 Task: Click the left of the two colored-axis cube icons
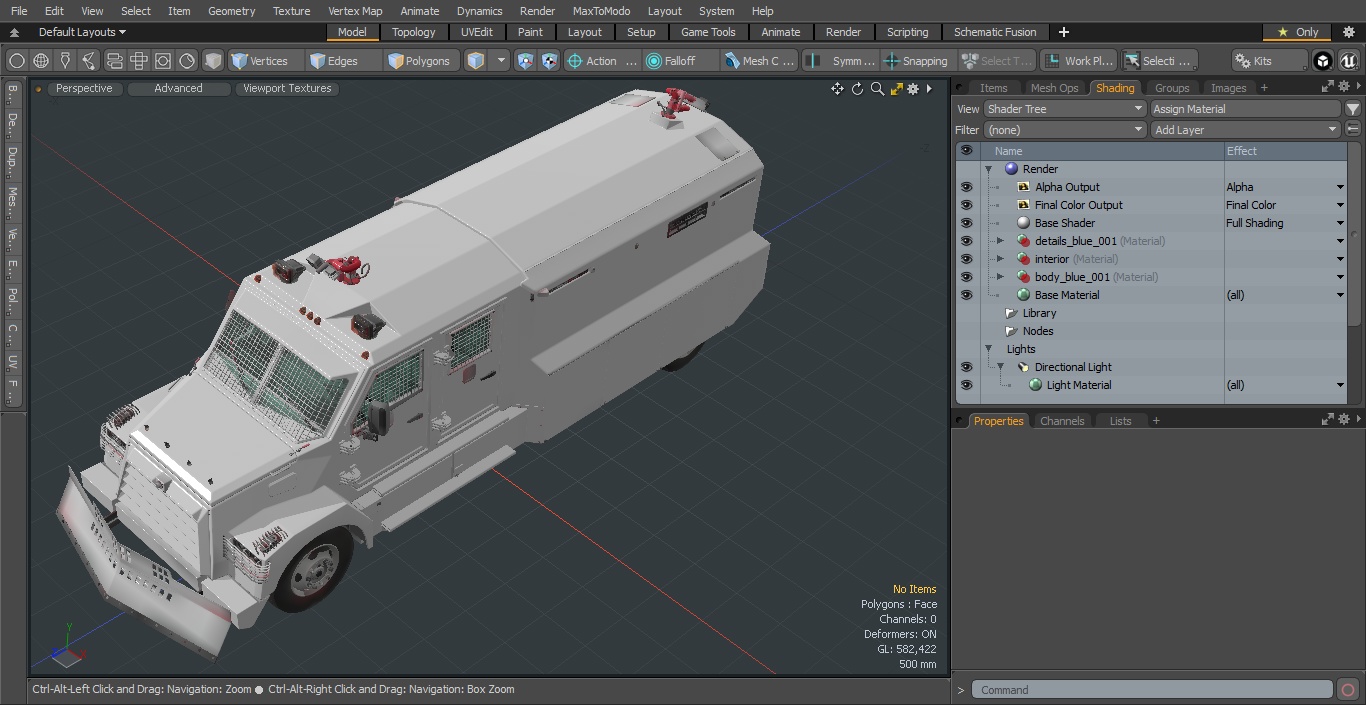(x=526, y=61)
